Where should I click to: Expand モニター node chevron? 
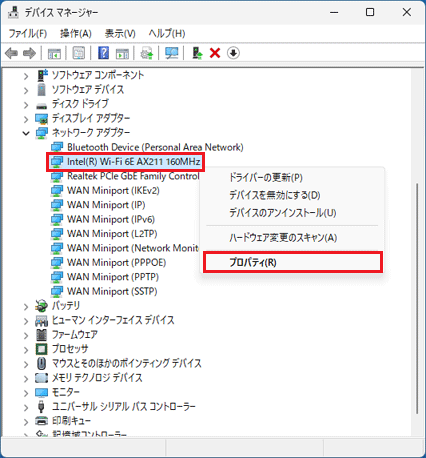[26, 393]
